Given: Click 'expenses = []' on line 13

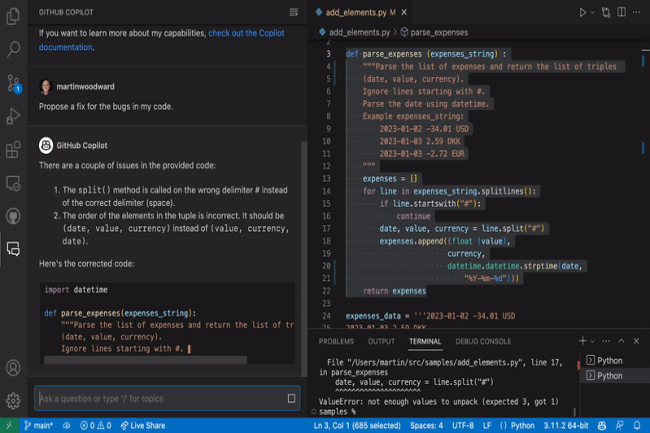Looking at the screenshot, I should [x=390, y=179].
